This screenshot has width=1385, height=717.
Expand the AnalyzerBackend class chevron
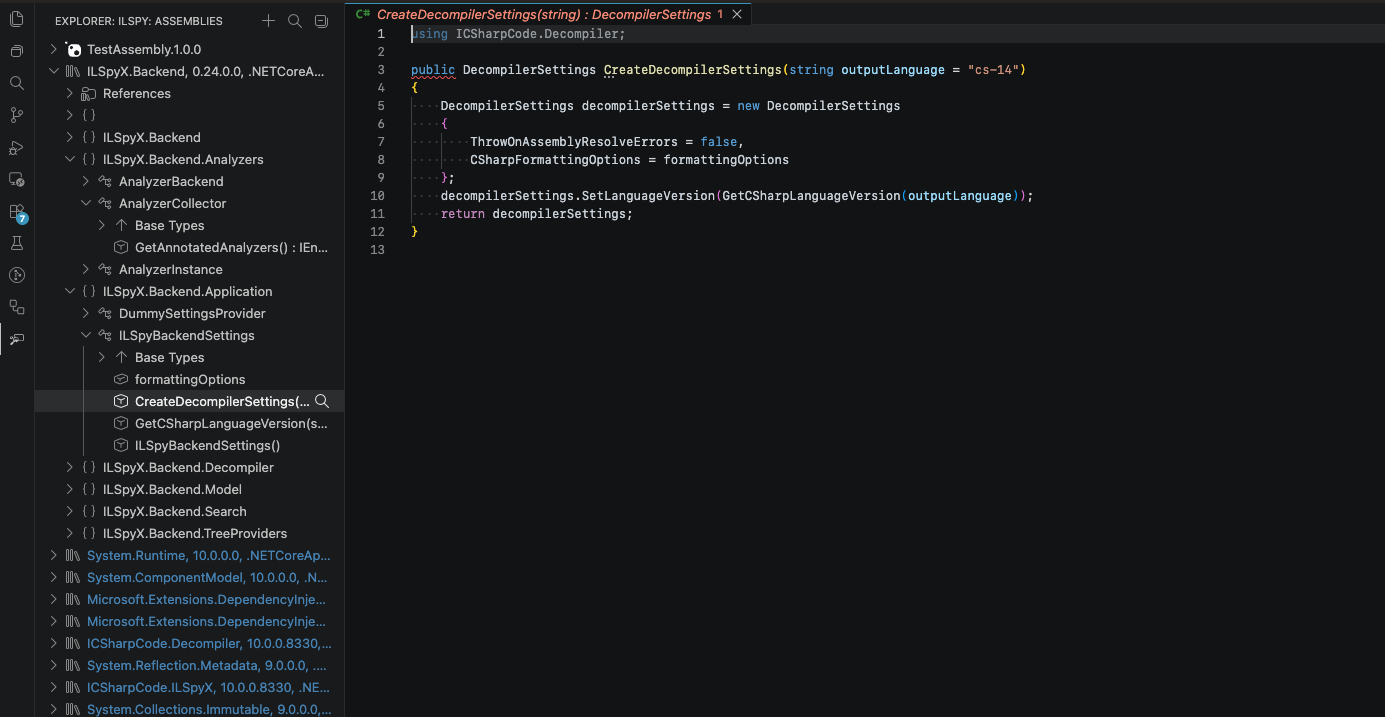click(86, 181)
